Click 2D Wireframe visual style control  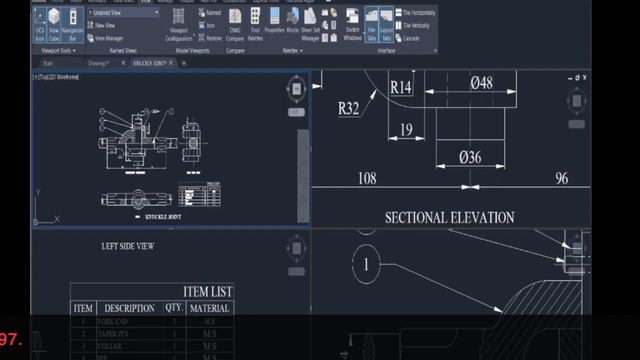[x=64, y=77]
